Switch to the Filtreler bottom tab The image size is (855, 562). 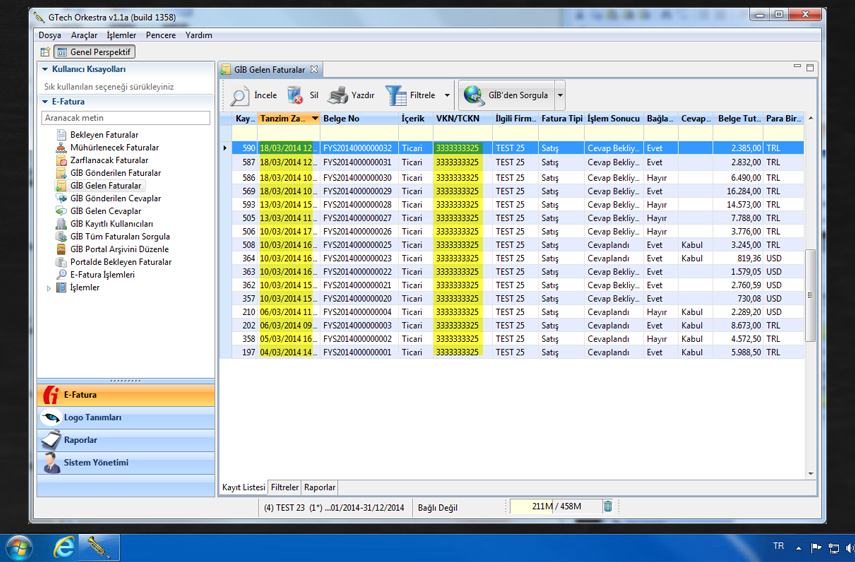tap(285, 487)
